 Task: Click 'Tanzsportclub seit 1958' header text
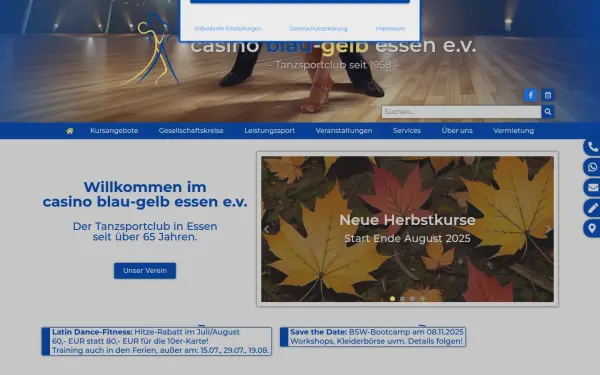click(333, 65)
